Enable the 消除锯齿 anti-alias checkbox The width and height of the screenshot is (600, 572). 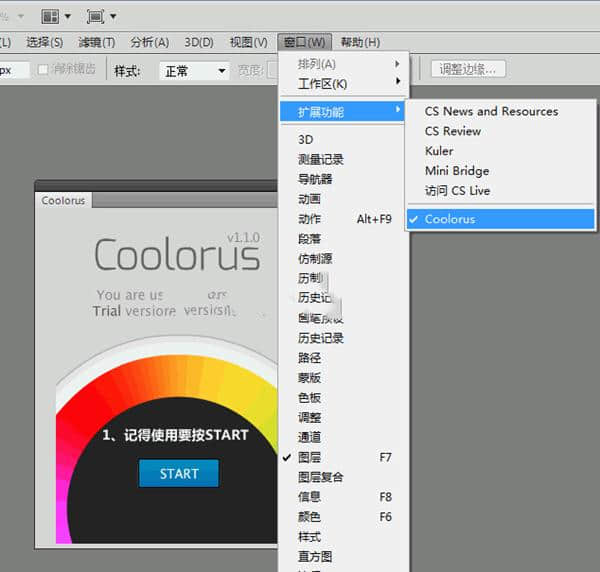(44, 70)
